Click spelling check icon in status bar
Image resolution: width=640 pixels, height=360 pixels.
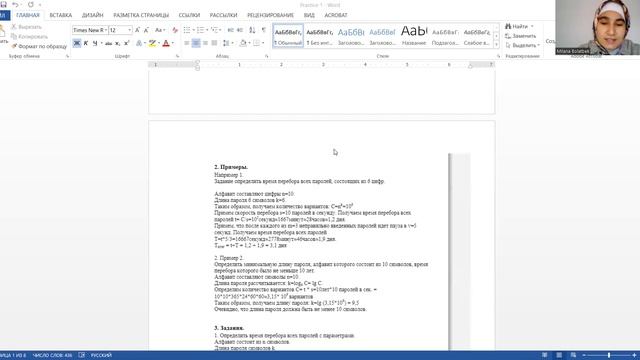(82, 356)
